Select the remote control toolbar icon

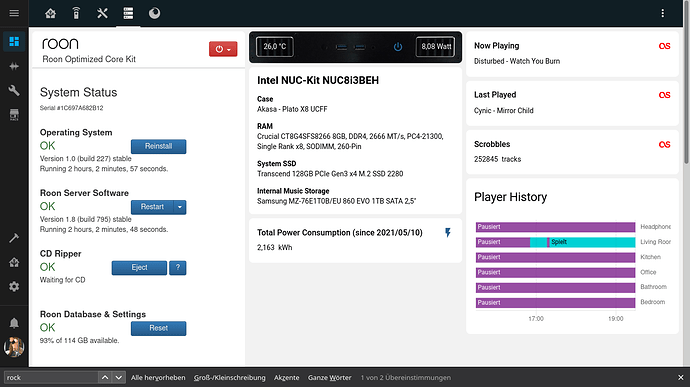[x=76, y=13]
